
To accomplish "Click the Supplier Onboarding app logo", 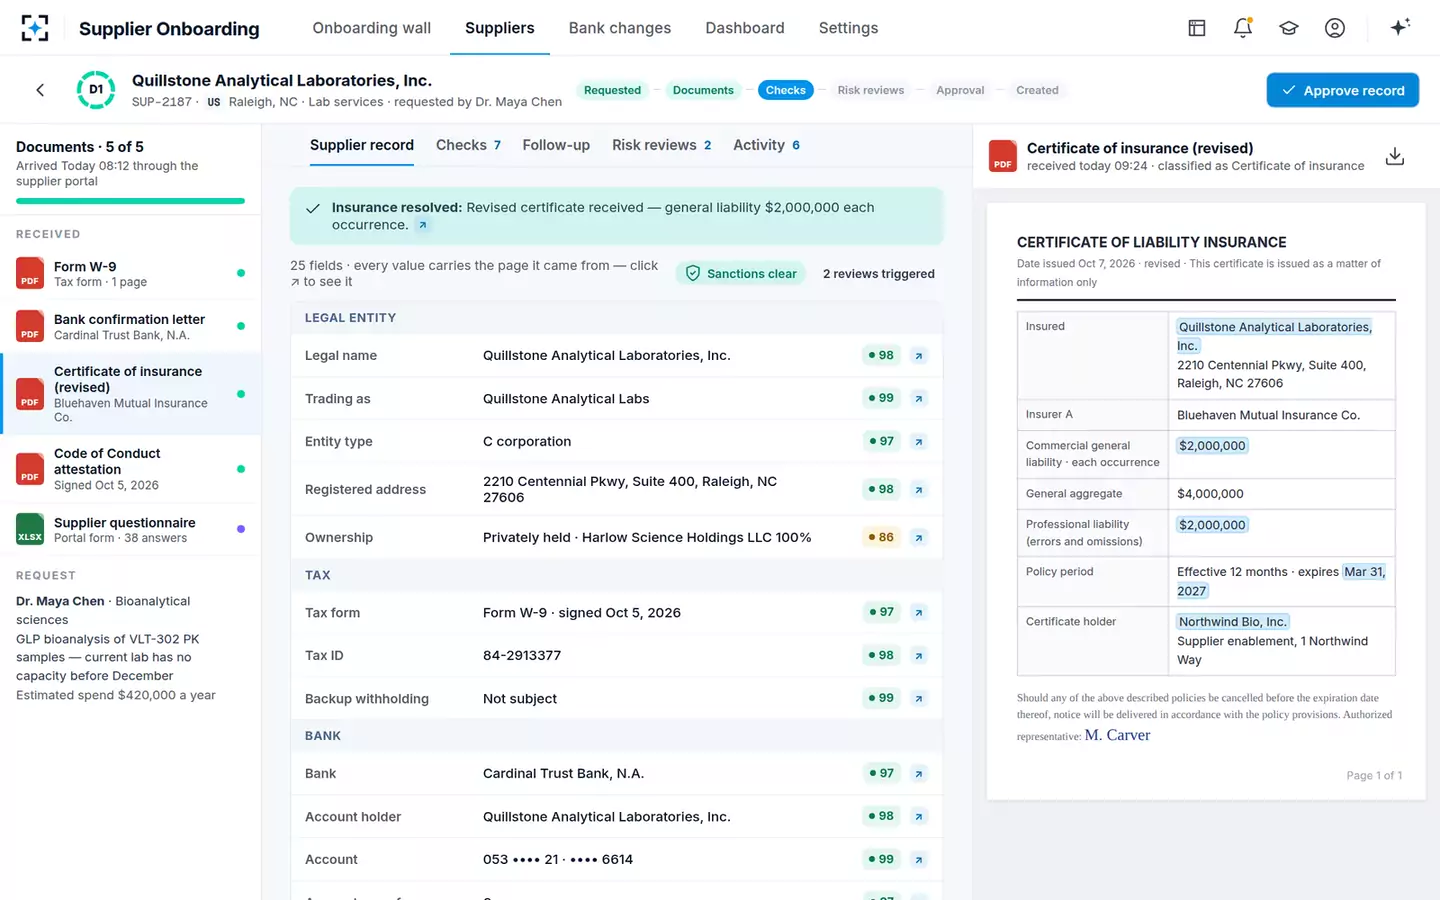I will (35, 28).
